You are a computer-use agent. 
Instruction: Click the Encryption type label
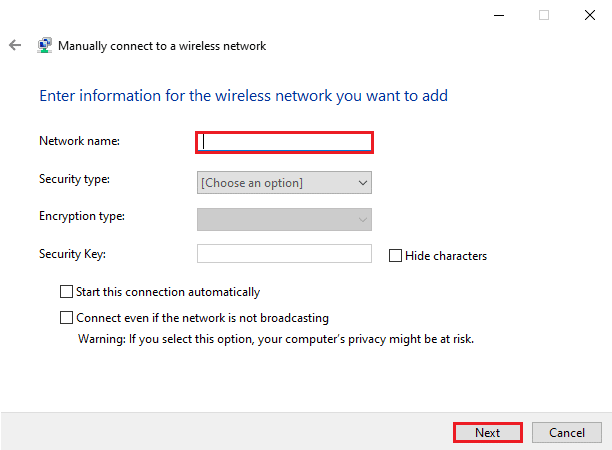pyautogui.click(x=82, y=216)
